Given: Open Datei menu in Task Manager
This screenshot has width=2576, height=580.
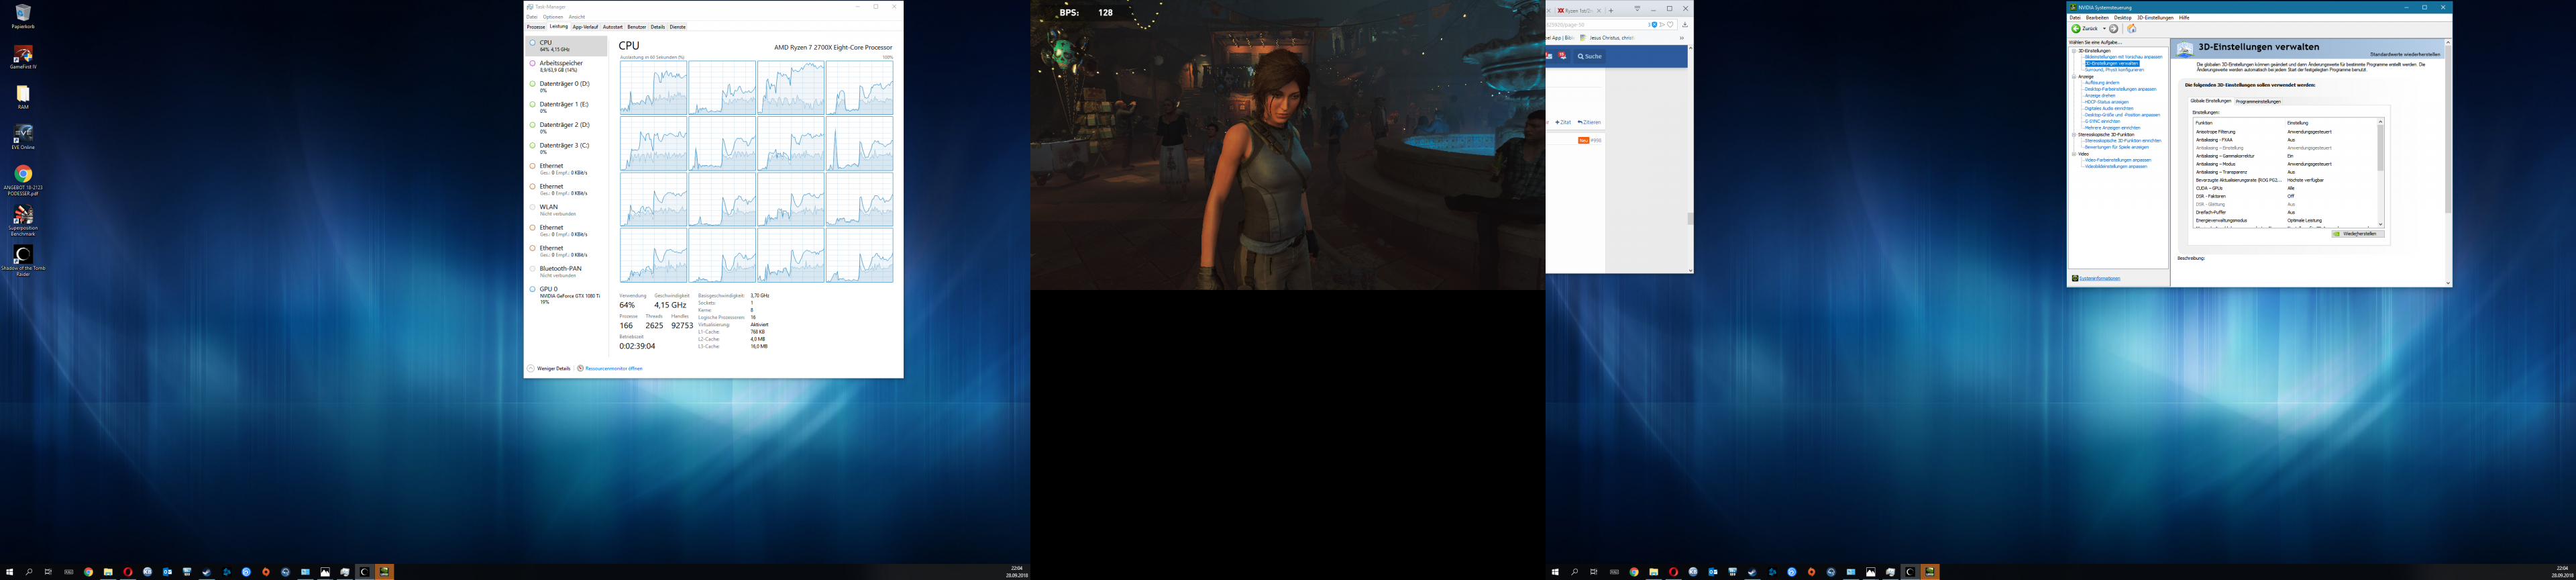Looking at the screenshot, I should point(532,17).
